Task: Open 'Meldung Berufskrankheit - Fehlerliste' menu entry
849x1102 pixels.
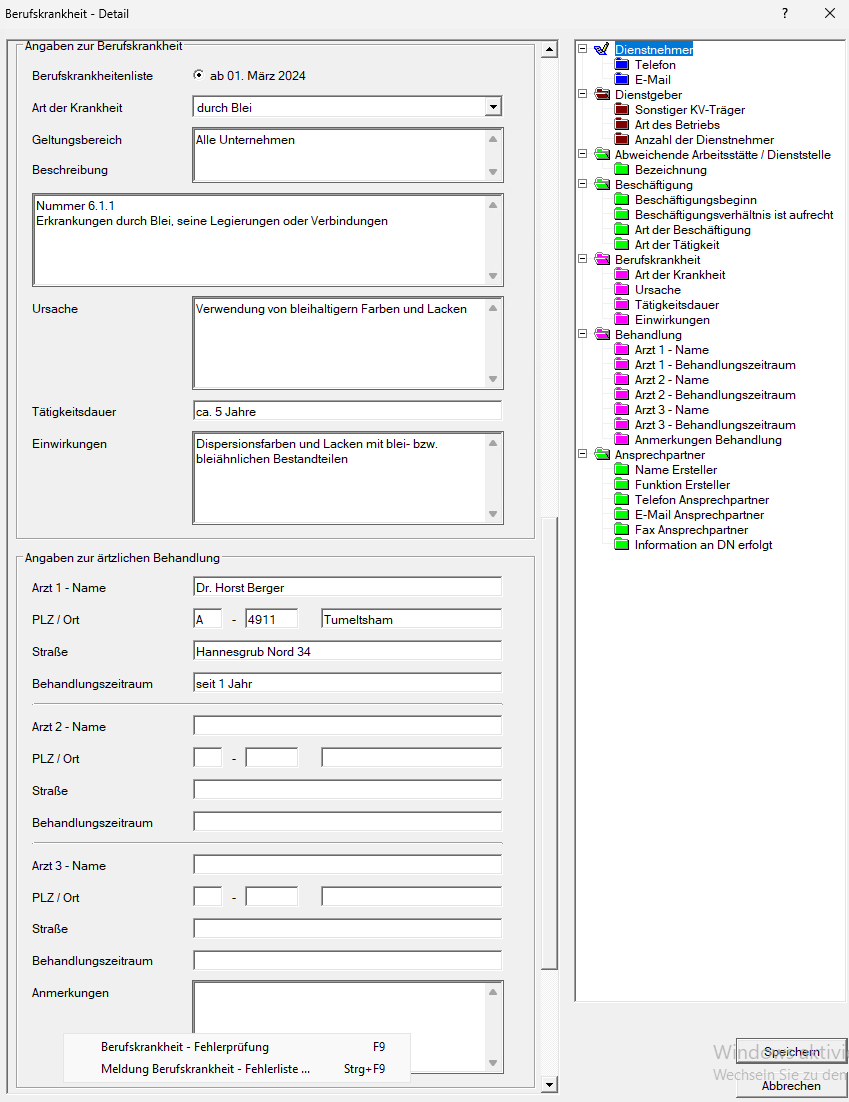Action: click(x=205, y=1069)
